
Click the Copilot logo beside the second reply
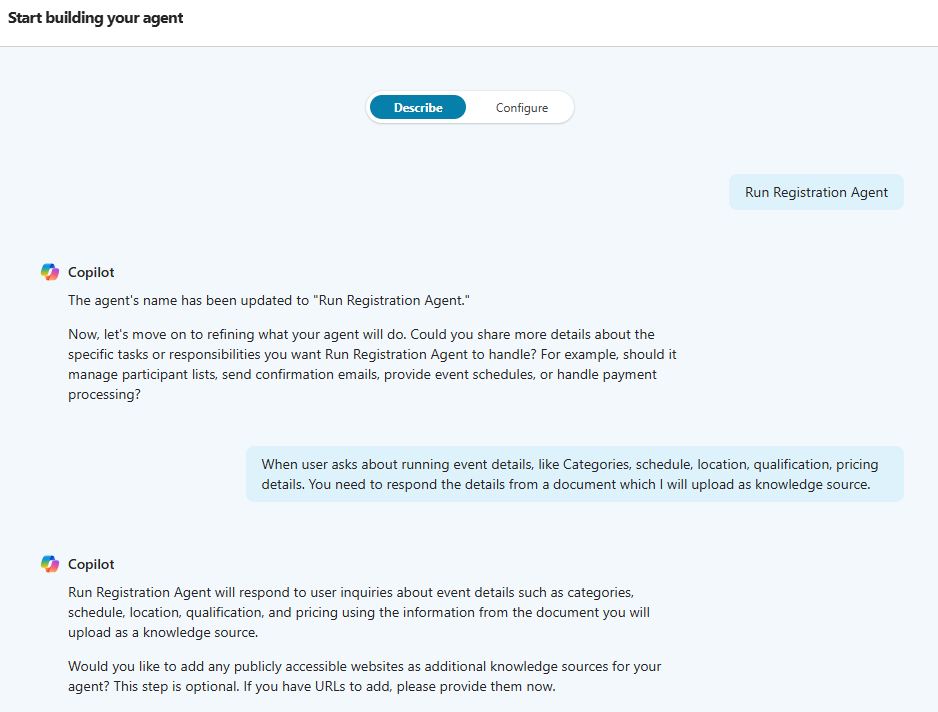click(x=50, y=564)
